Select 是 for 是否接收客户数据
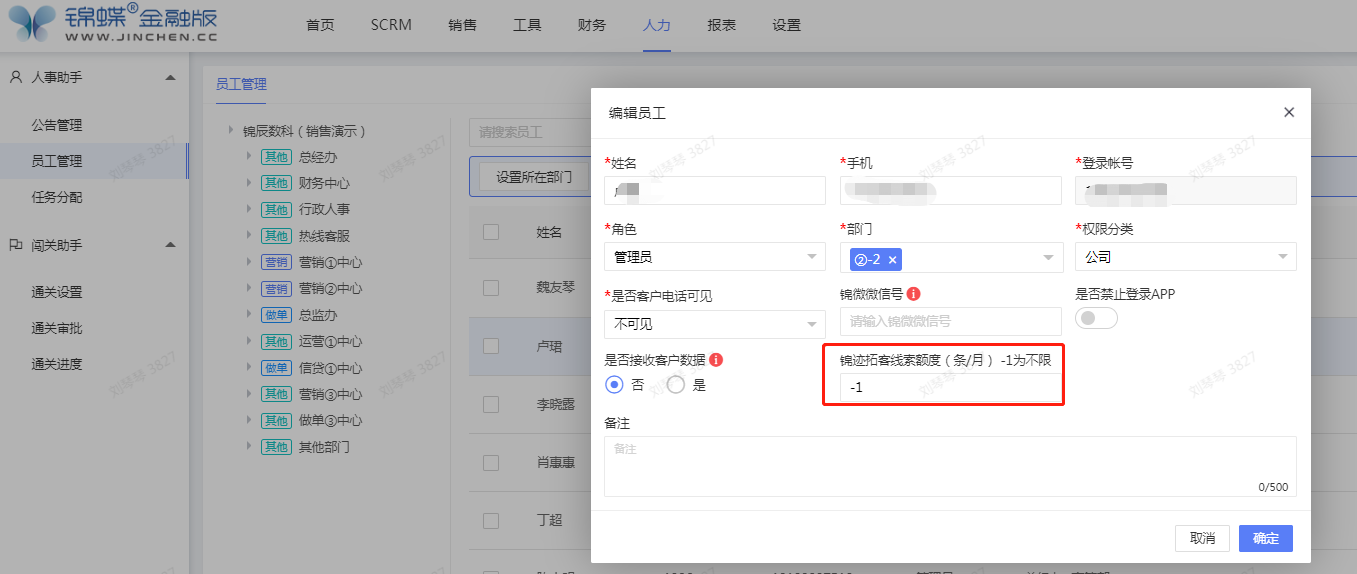 (676, 385)
